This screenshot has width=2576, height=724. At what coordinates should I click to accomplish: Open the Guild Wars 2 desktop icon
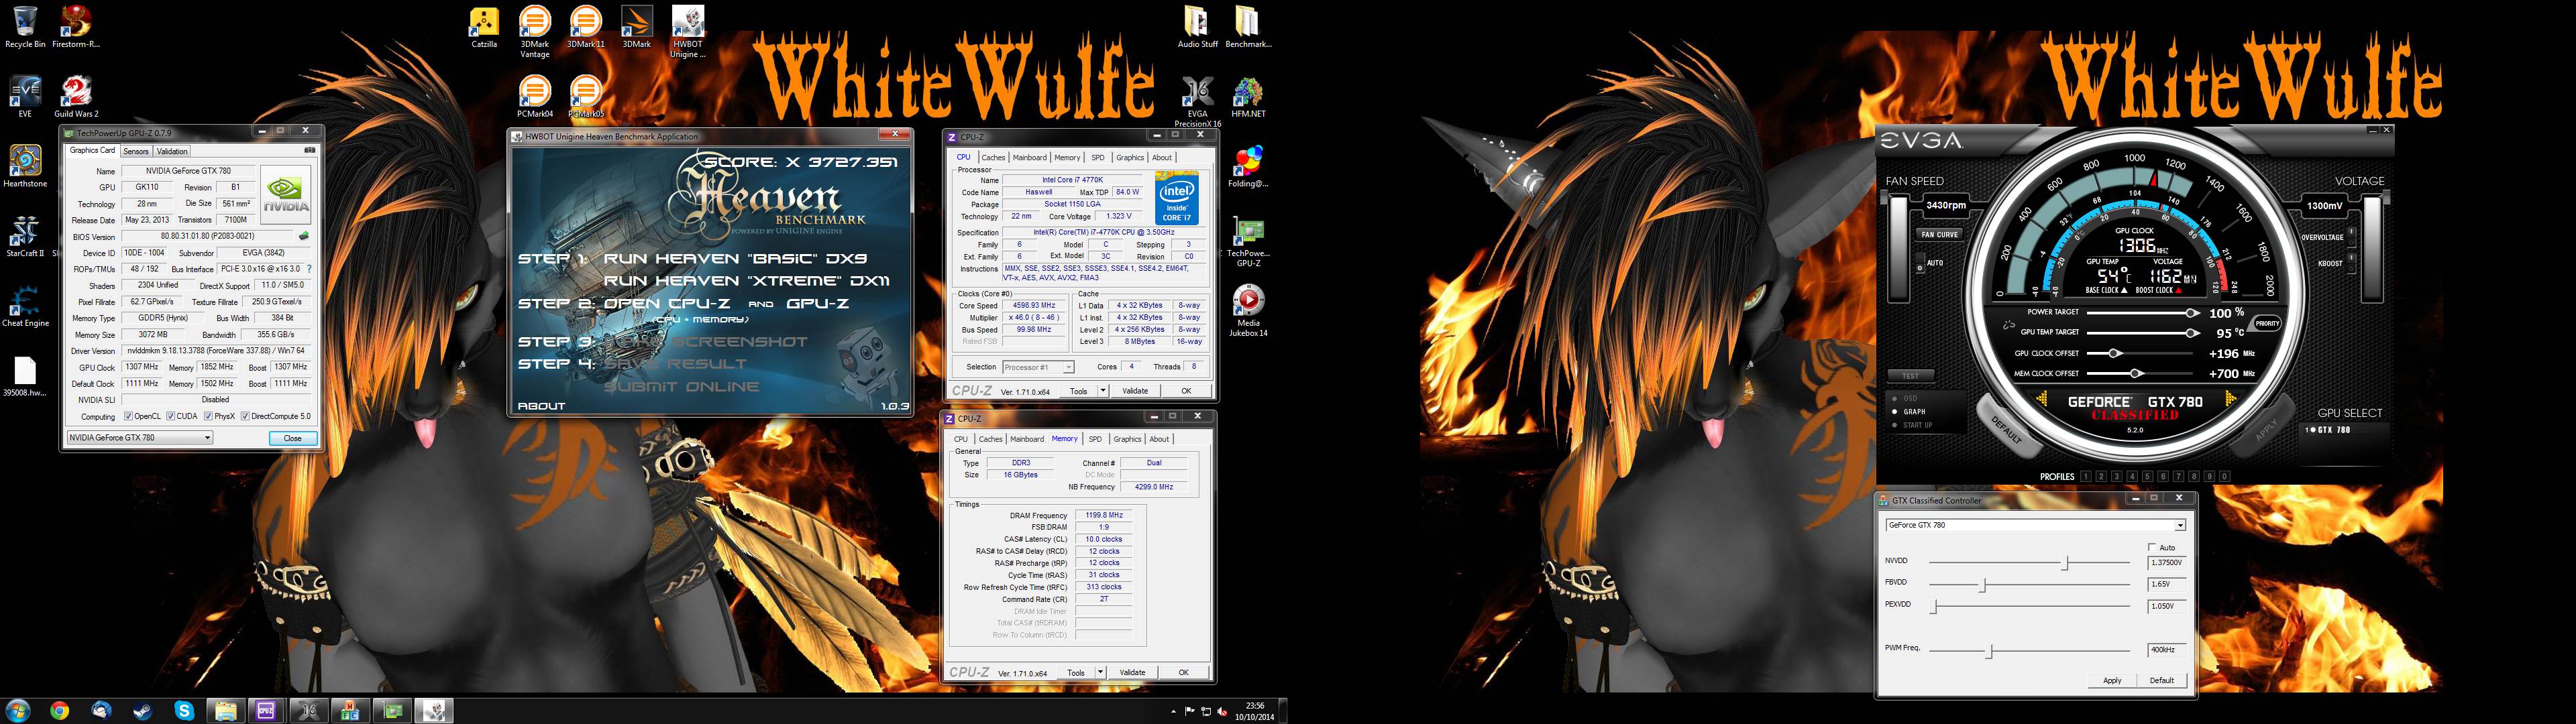(x=76, y=96)
